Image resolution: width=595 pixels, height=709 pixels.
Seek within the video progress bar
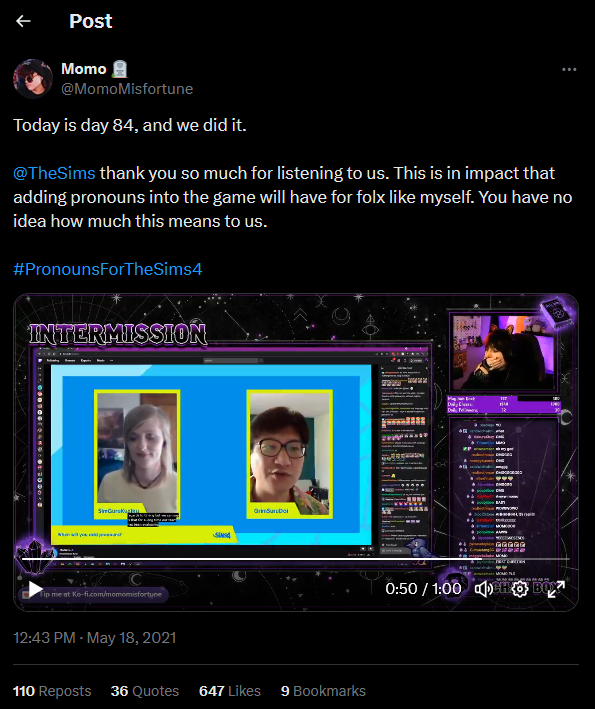(296, 559)
